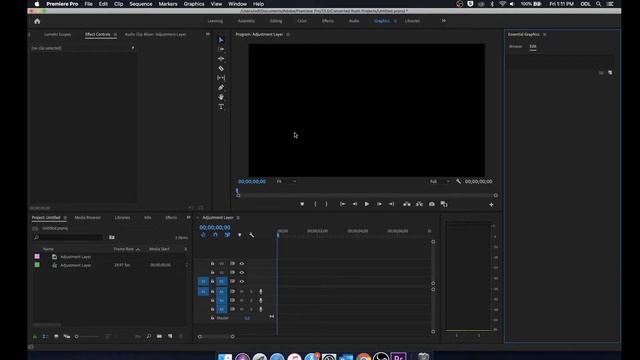Toggle nest sequences insert mode
Viewport: 640px width, 360px height.
pos(203,235)
